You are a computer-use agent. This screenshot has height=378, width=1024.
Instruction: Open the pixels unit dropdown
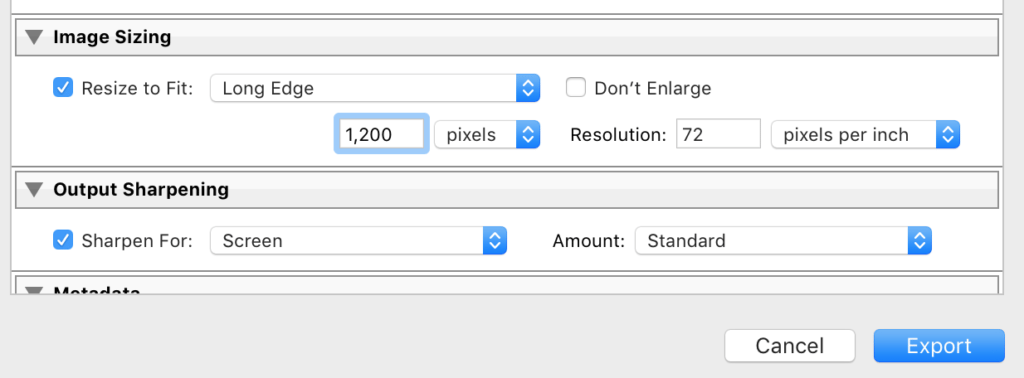click(487, 135)
